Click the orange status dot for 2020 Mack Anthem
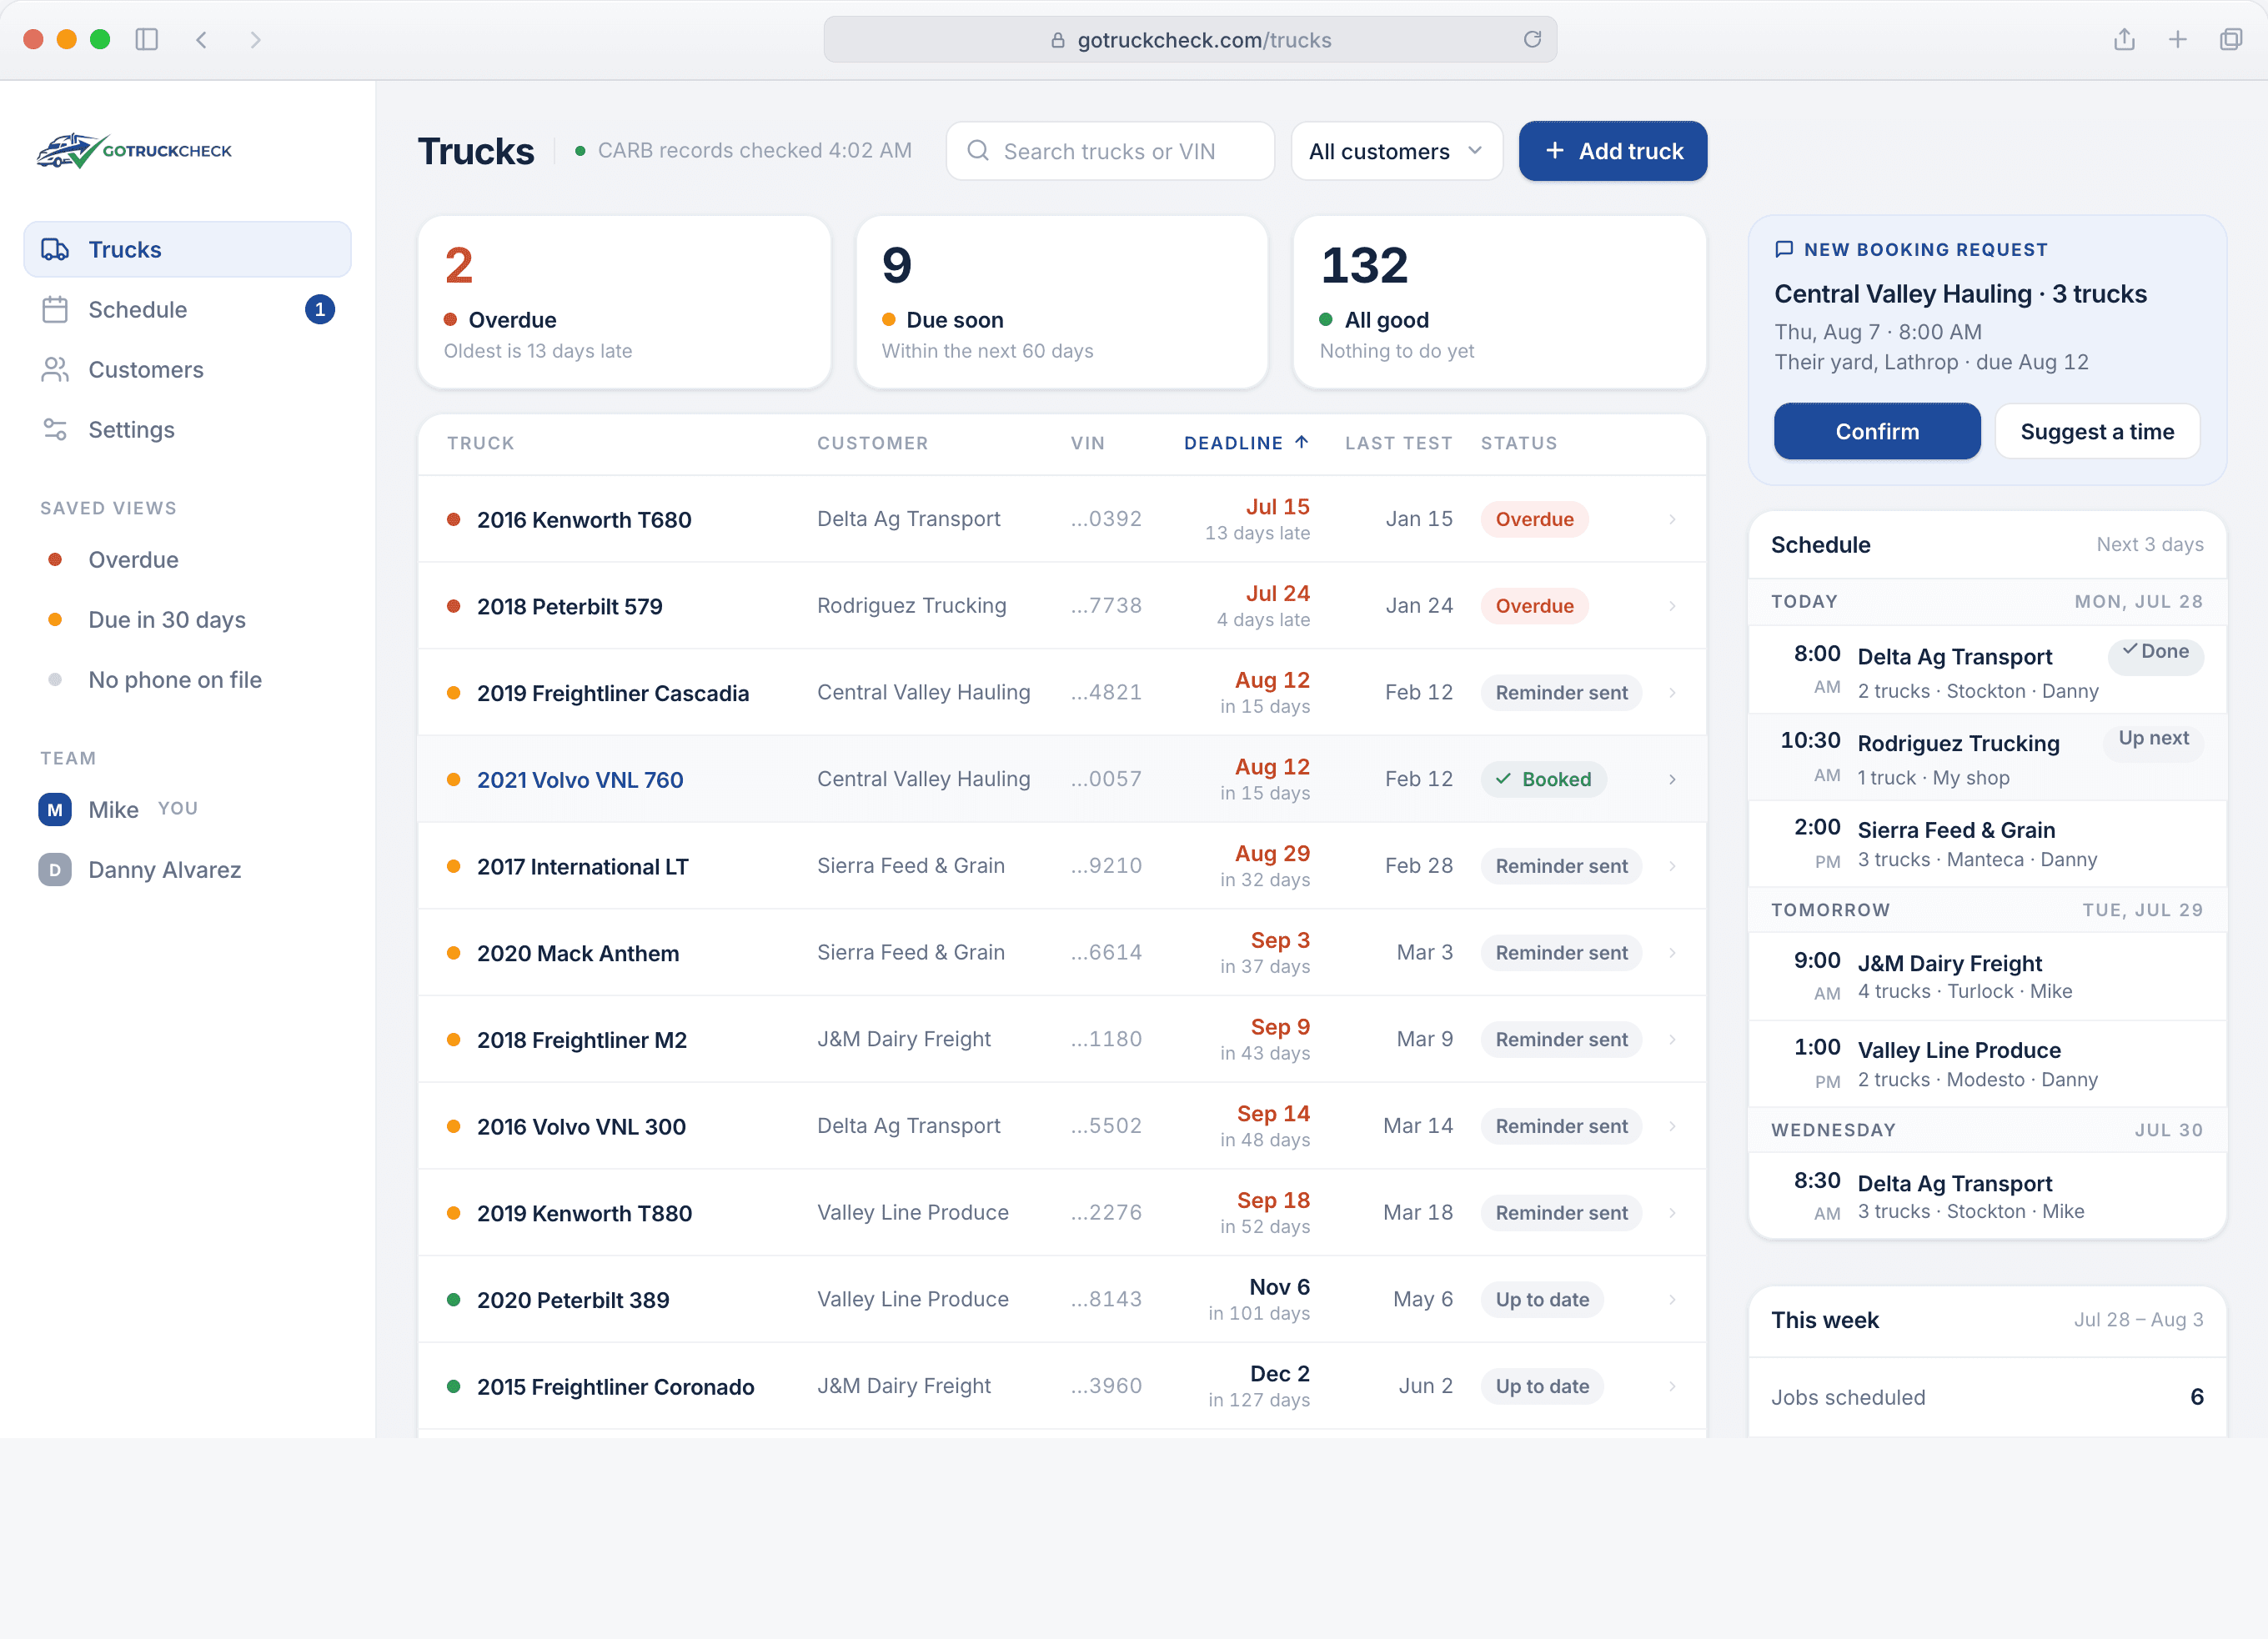2268x1639 pixels. pyautogui.click(x=453, y=953)
